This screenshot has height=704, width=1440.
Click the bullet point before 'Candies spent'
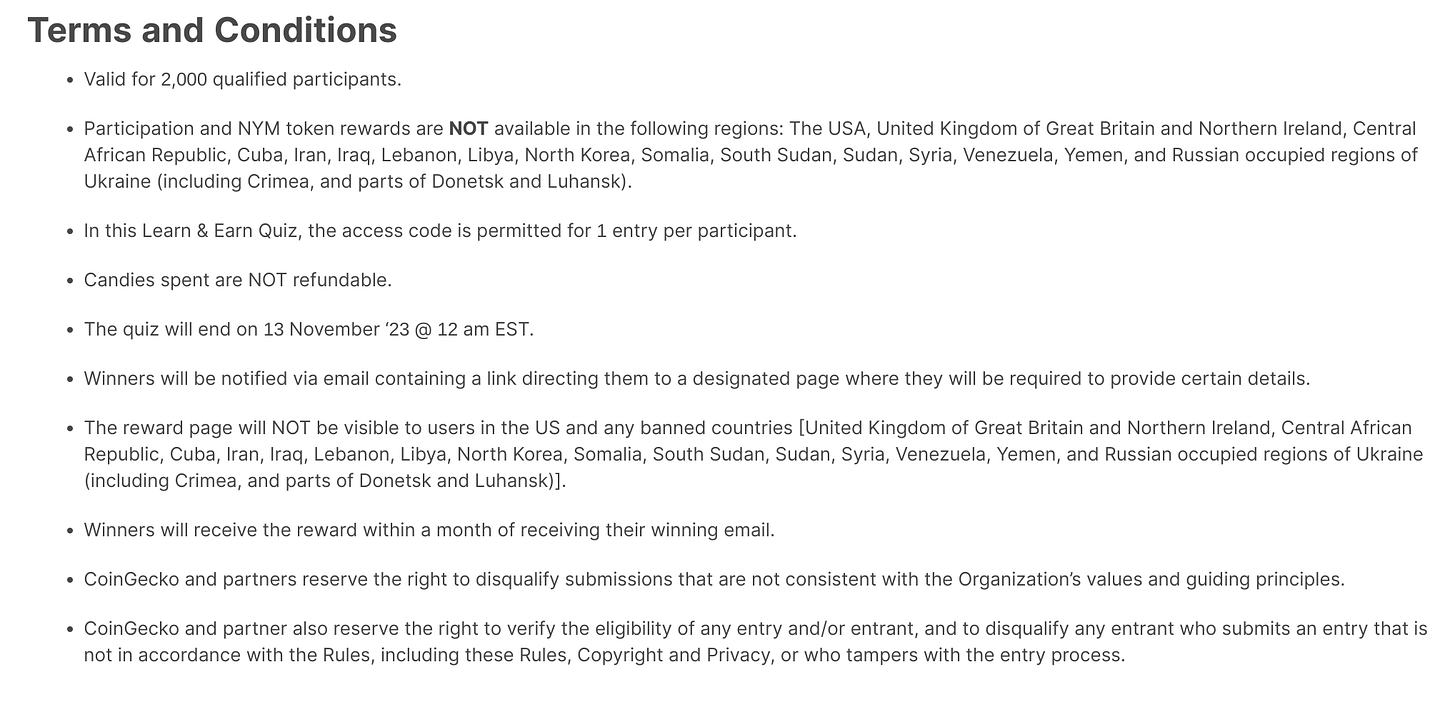pyautogui.click(x=69, y=281)
